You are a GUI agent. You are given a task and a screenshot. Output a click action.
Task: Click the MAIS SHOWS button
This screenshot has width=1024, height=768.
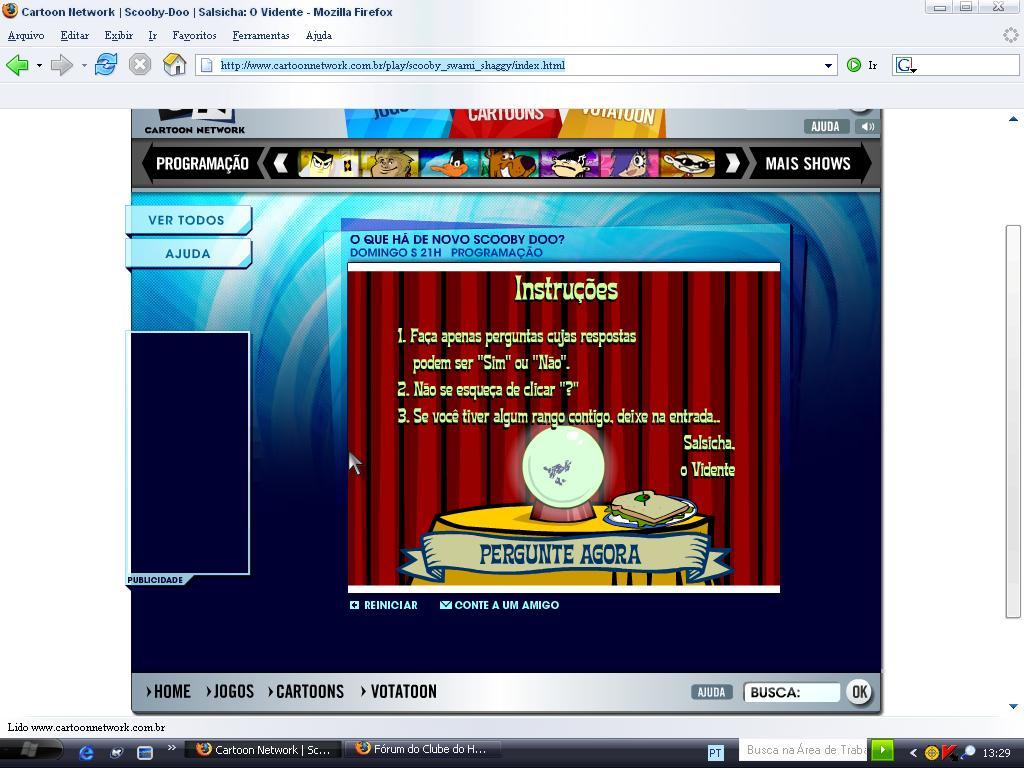click(x=808, y=163)
